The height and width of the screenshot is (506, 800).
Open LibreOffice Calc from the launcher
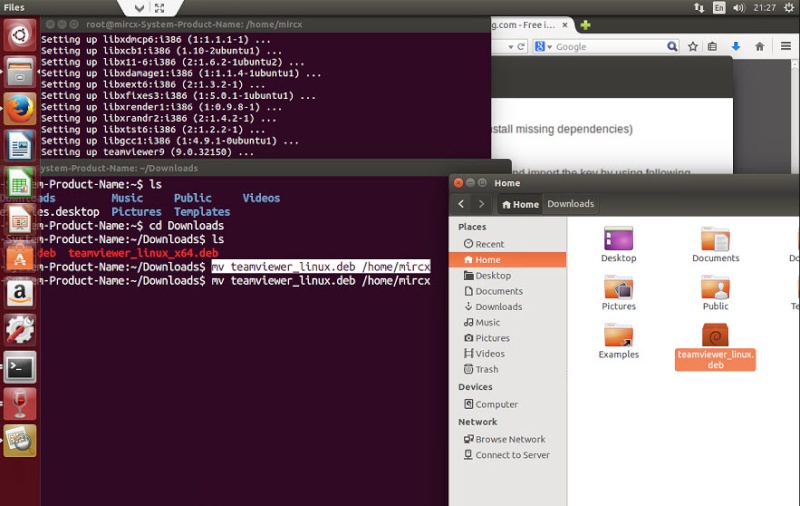click(20, 183)
